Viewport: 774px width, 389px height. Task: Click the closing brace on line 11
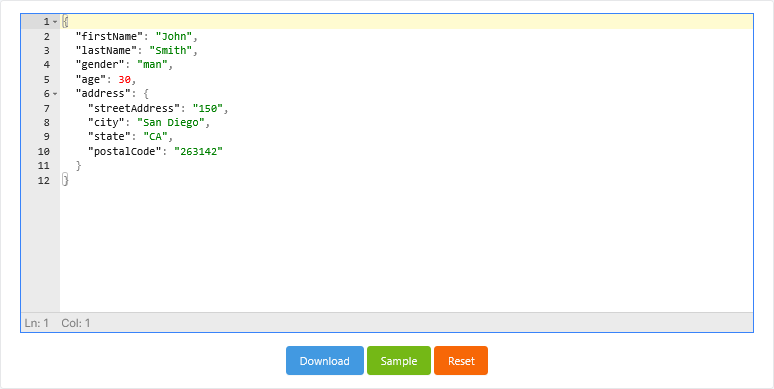[x=78, y=166]
